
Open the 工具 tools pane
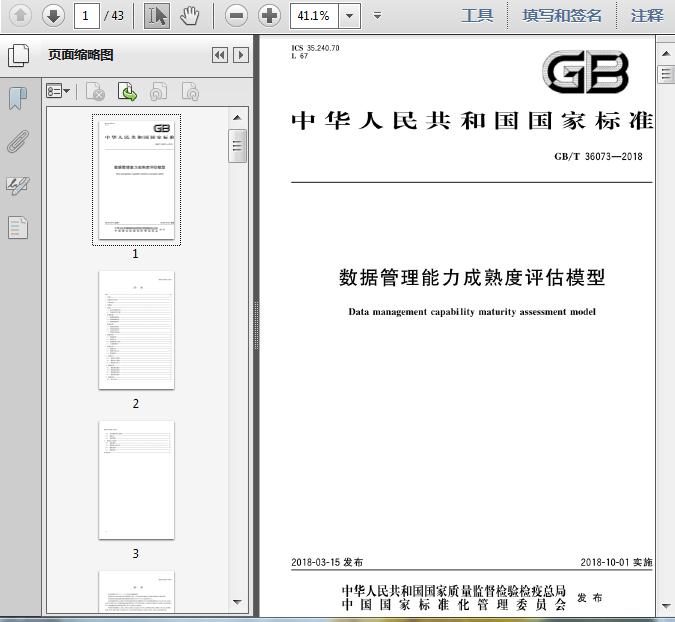[477, 16]
